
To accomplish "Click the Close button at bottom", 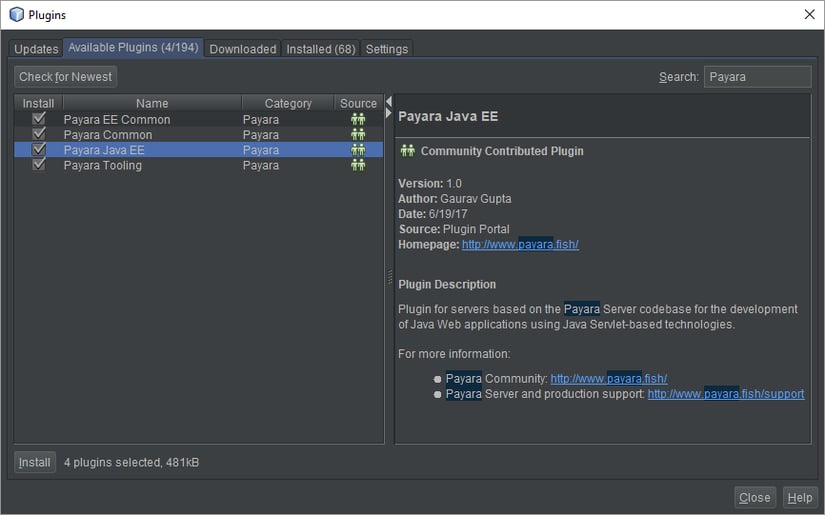I will [x=754, y=498].
